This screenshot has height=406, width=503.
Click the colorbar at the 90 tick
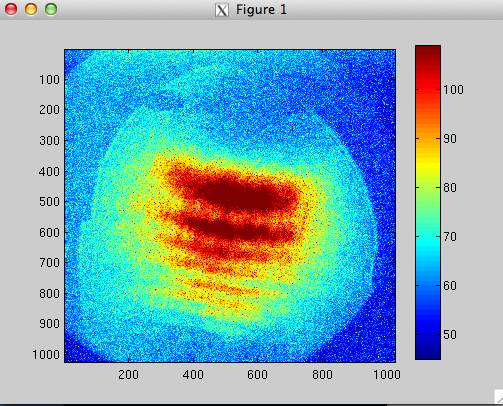click(428, 138)
